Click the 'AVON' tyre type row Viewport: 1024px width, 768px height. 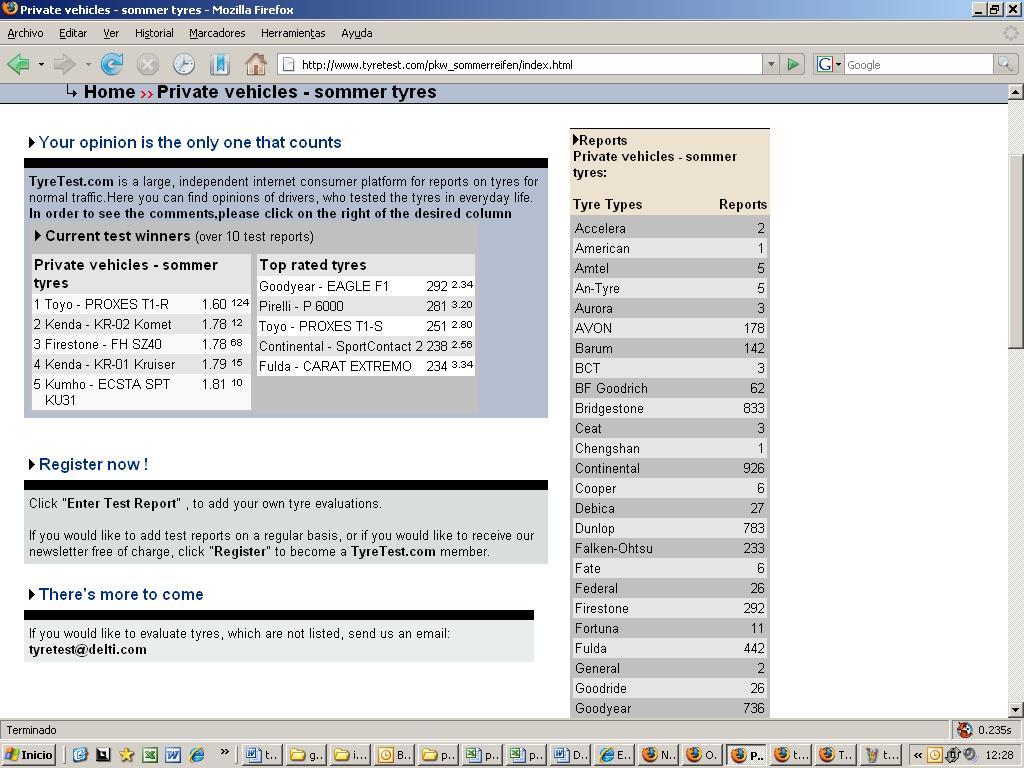coord(669,328)
